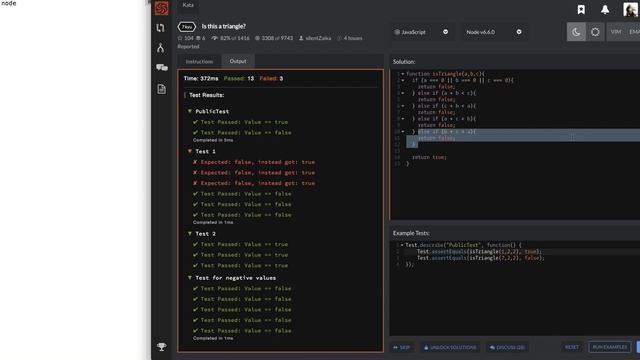Switch to the Output tab

238,61
